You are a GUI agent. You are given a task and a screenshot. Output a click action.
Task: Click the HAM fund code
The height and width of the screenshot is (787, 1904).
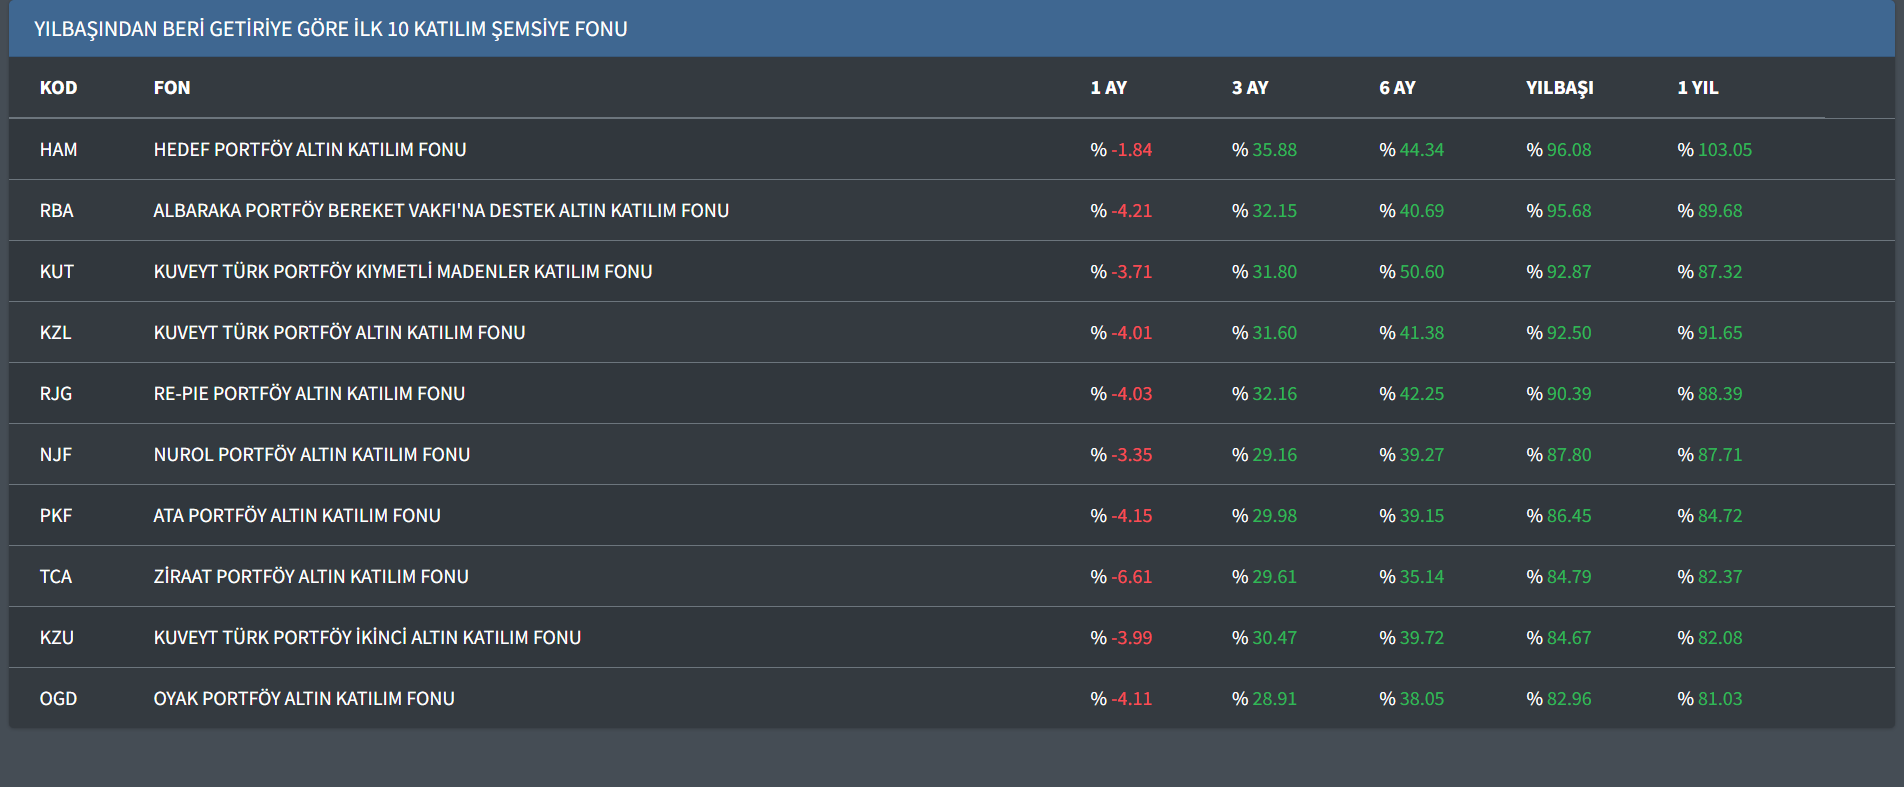[x=58, y=150]
